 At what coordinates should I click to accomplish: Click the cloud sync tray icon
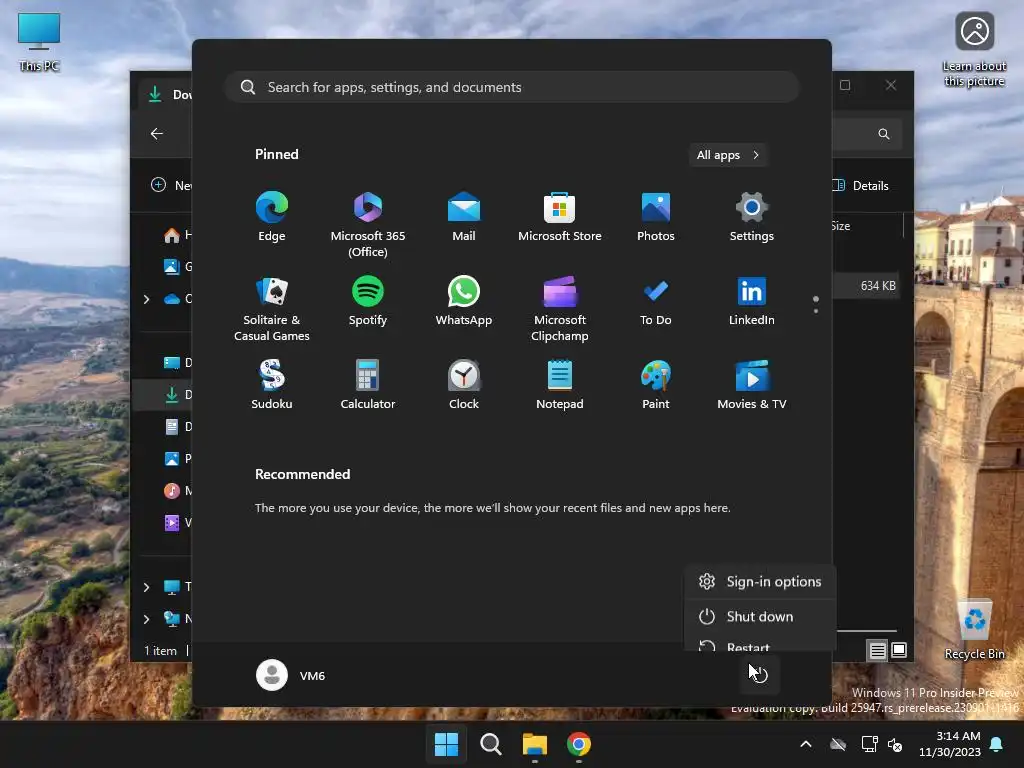(x=838, y=744)
